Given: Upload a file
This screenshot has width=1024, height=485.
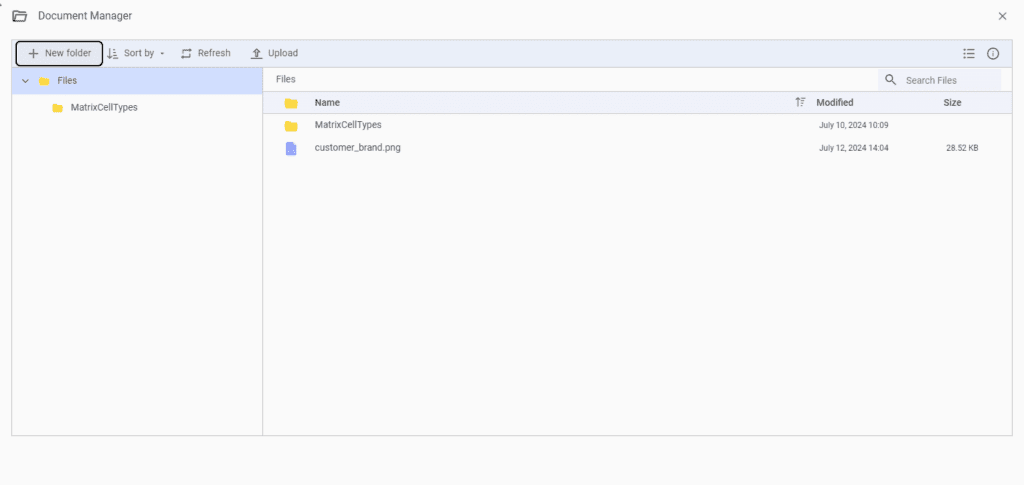Looking at the screenshot, I should click(x=275, y=54).
